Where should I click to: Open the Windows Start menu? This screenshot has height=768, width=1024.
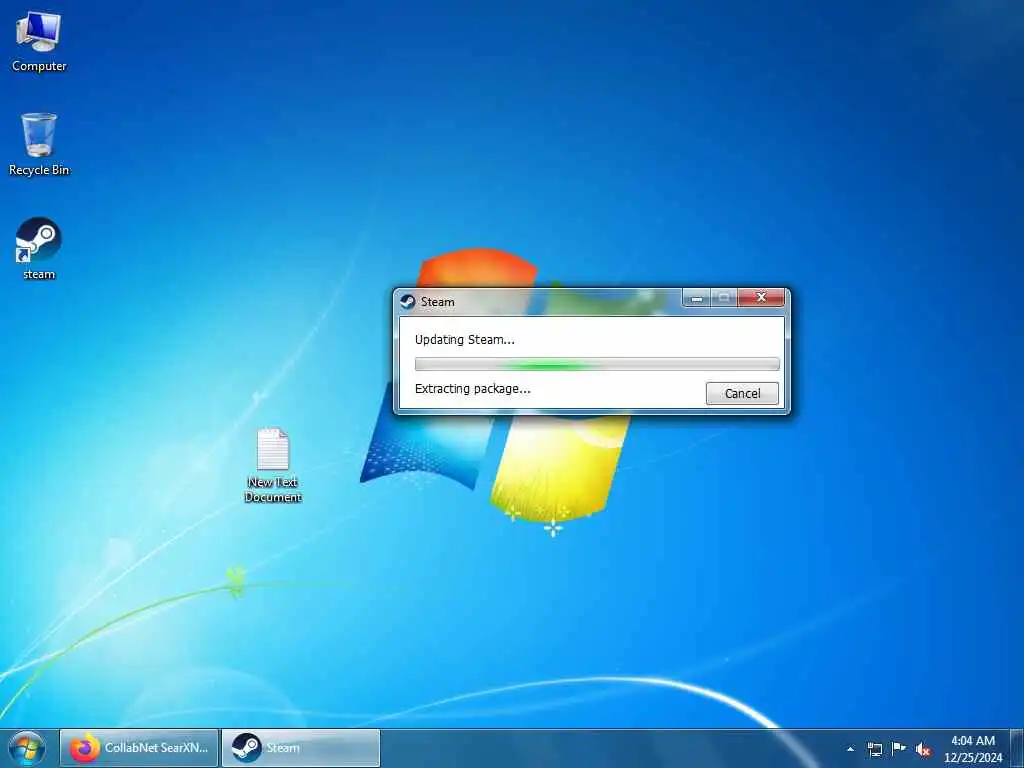tap(27, 748)
